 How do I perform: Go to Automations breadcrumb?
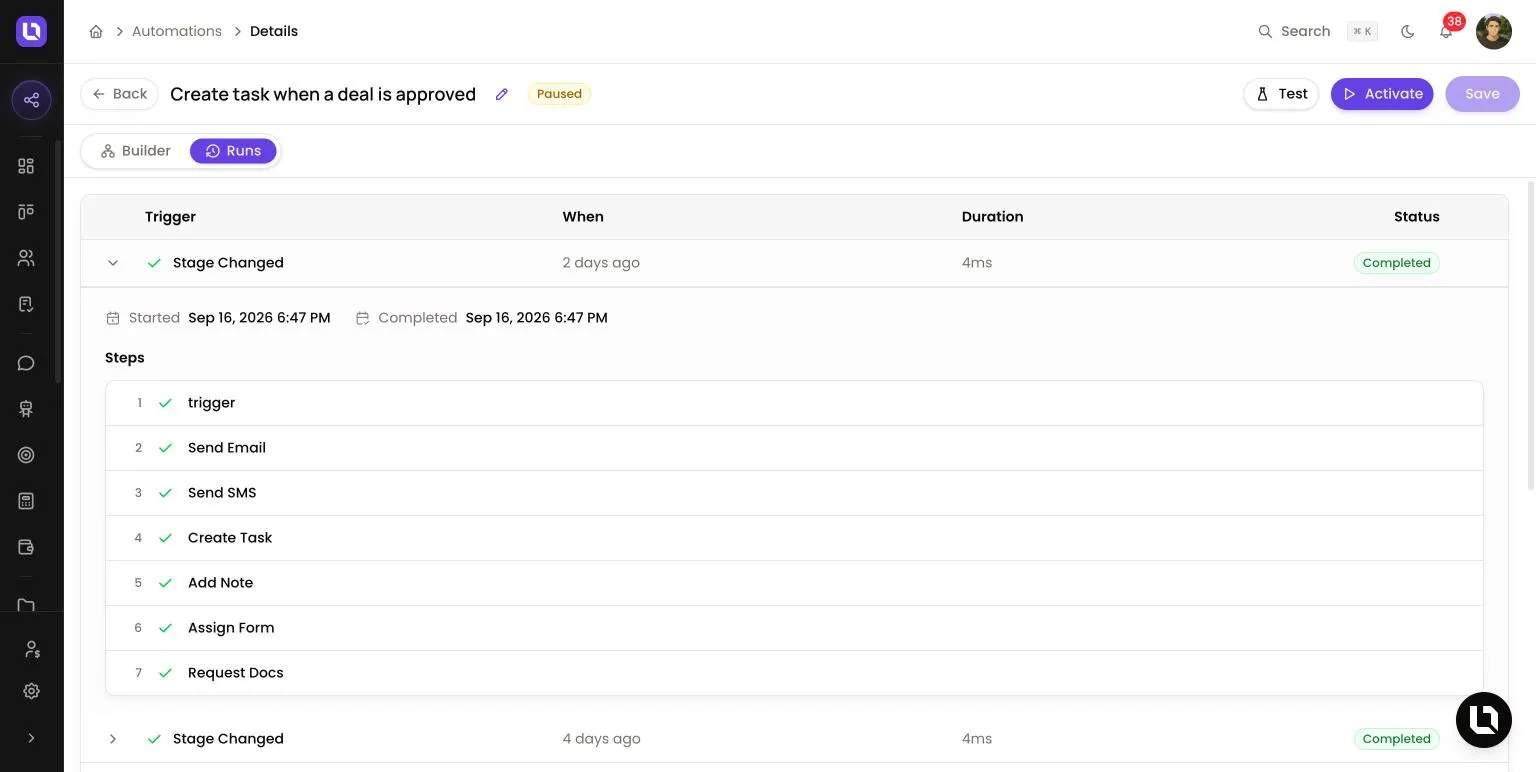177,31
